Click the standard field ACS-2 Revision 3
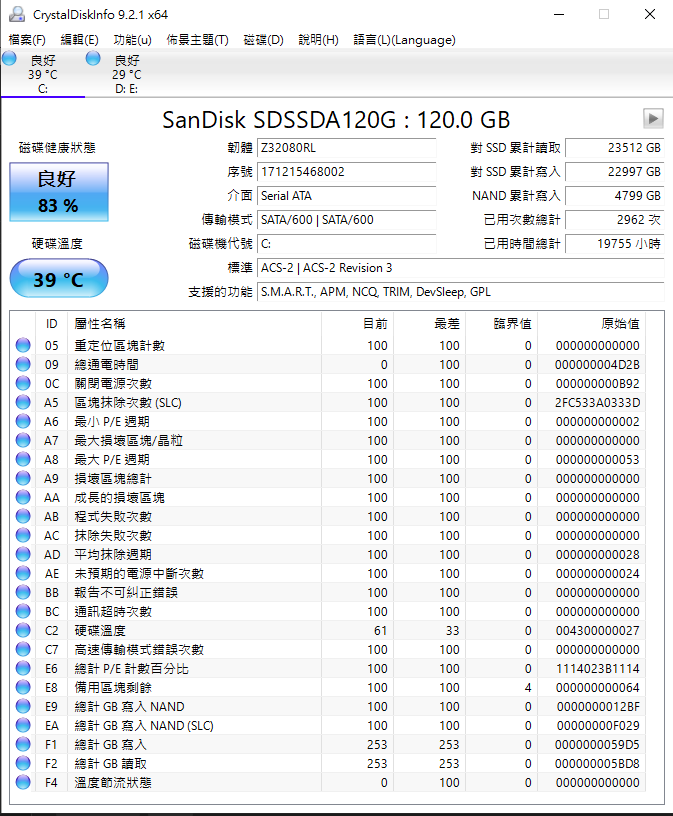This screenshot has width=673, height=816. (x=461, y=267)
